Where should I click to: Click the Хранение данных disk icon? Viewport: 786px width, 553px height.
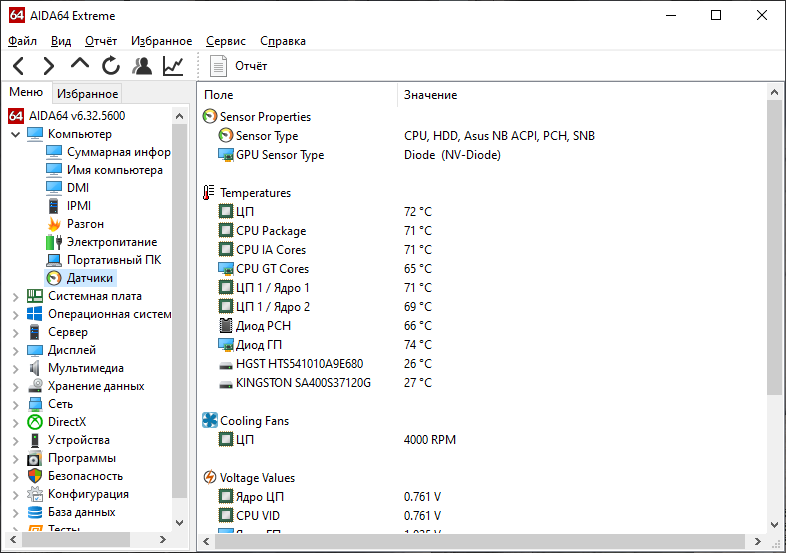(x=35, y=386)
